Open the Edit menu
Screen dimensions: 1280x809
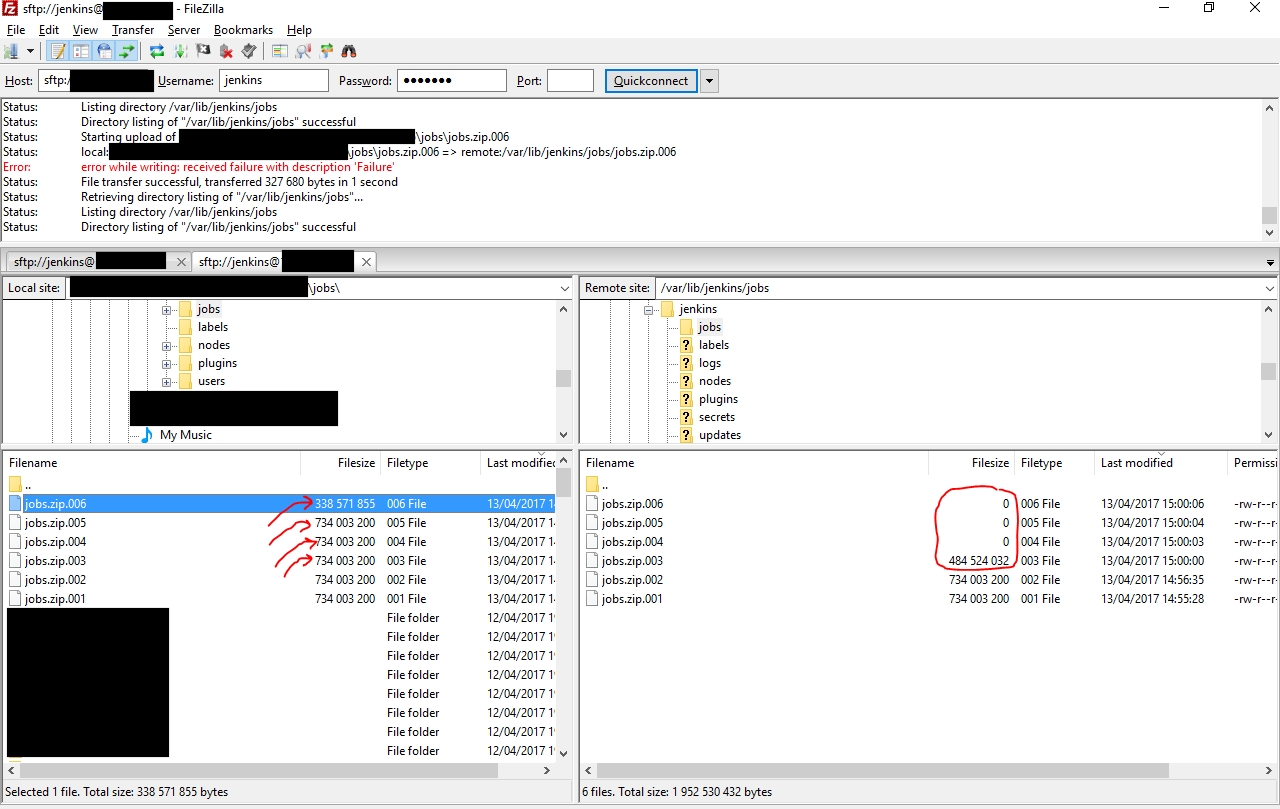48,30
